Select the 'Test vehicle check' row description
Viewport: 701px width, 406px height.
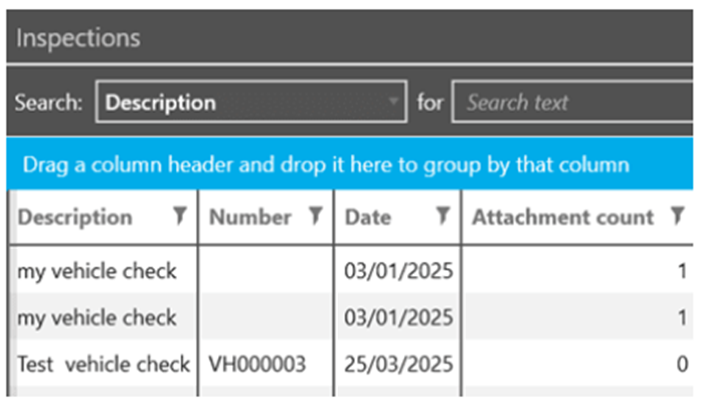[103, 365]
